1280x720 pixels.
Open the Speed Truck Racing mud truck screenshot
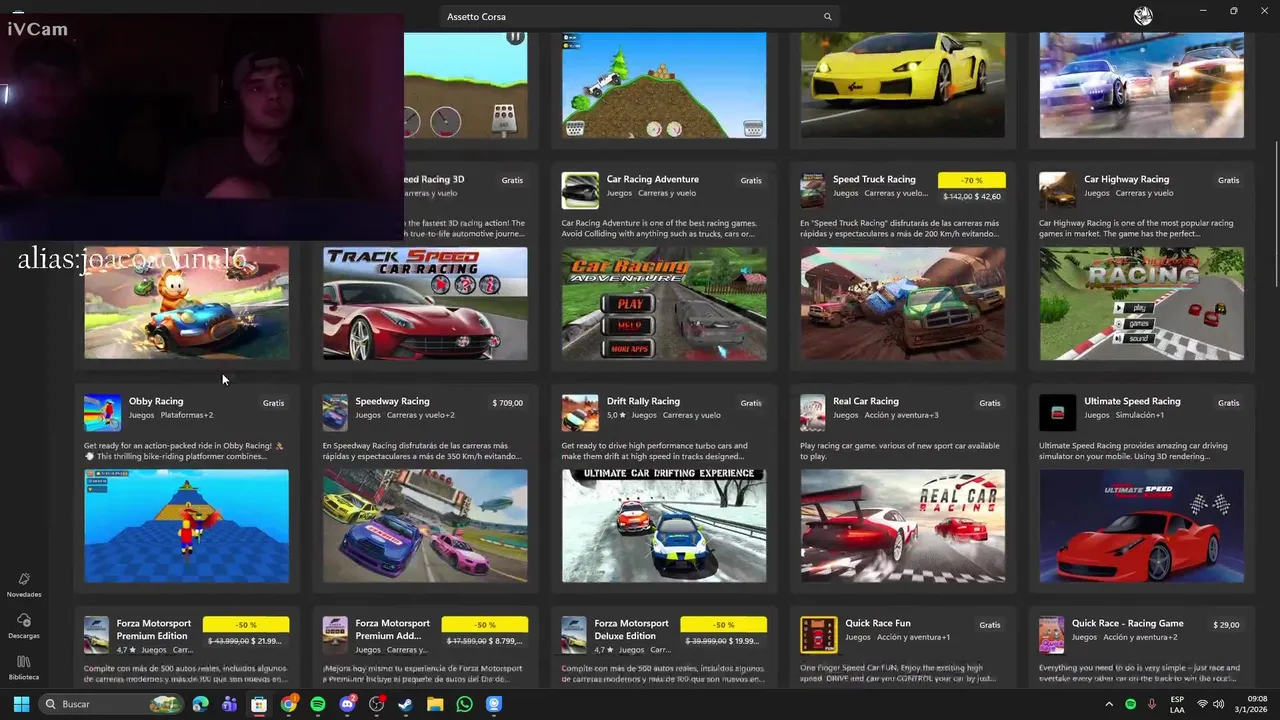click(x=903, y=304)
